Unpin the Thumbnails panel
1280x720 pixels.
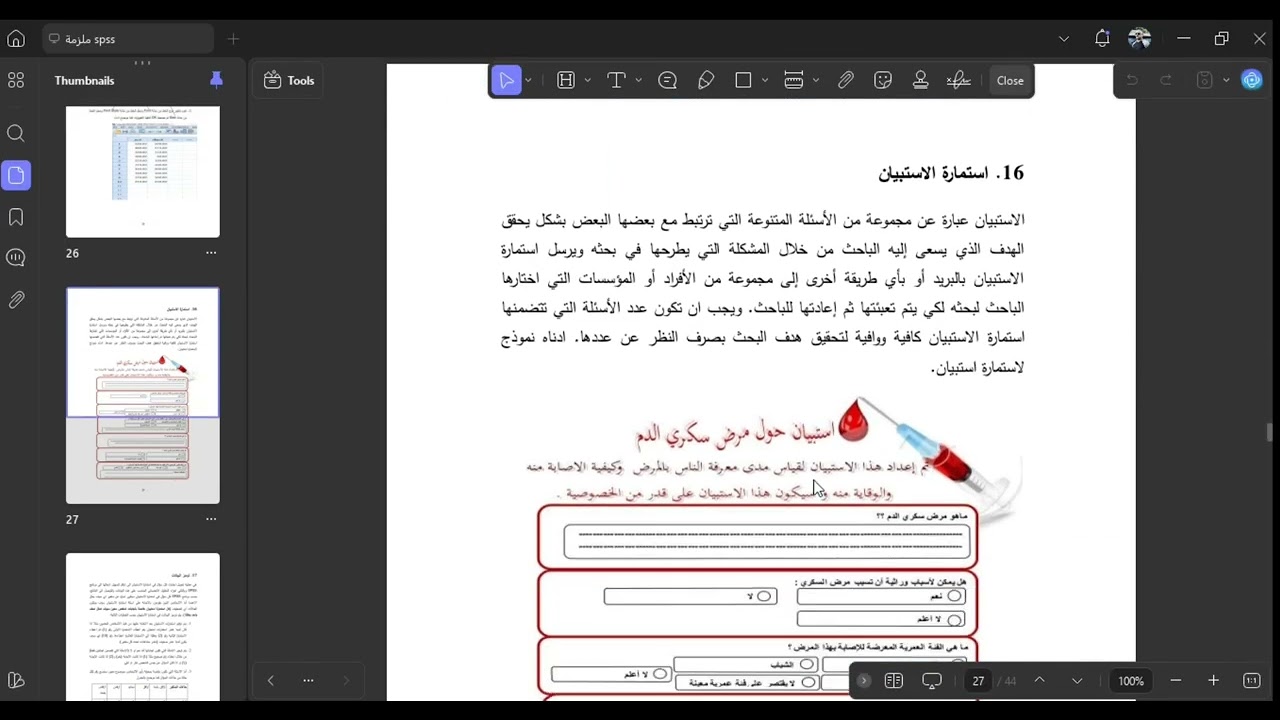click(x=216, y=80)
